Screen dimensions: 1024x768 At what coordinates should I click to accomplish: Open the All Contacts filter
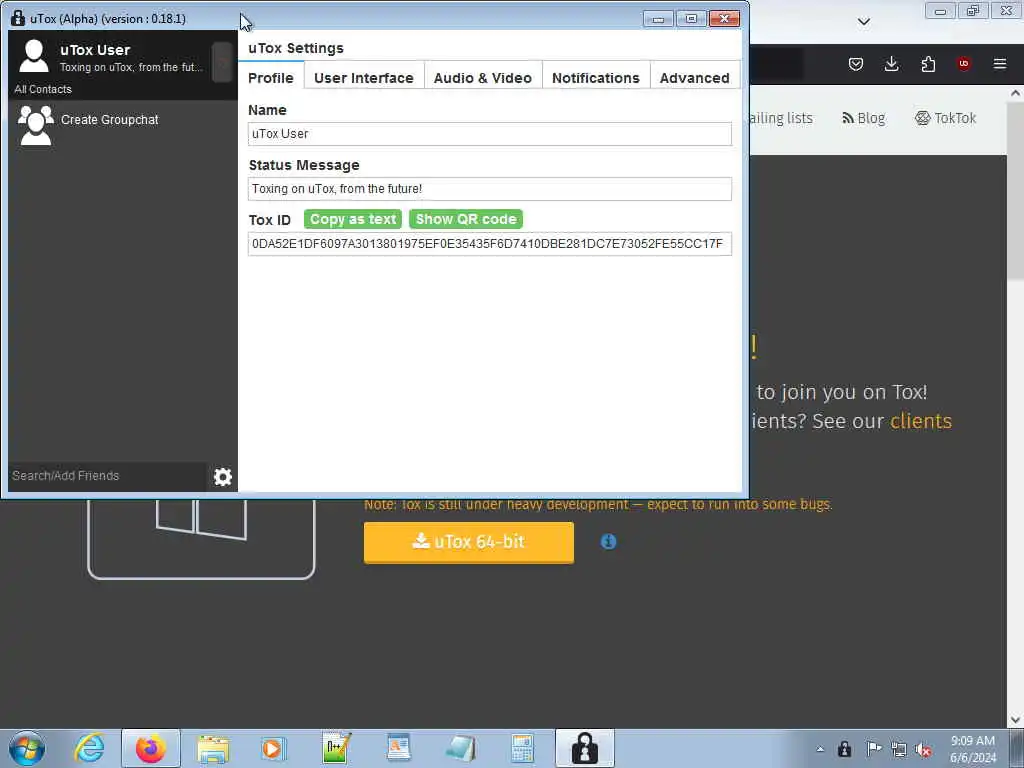(x=43, y=89)
